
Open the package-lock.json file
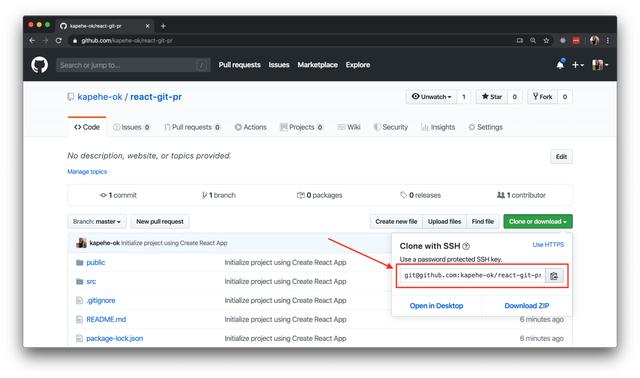pyautogui.click(x=115, y=338)
